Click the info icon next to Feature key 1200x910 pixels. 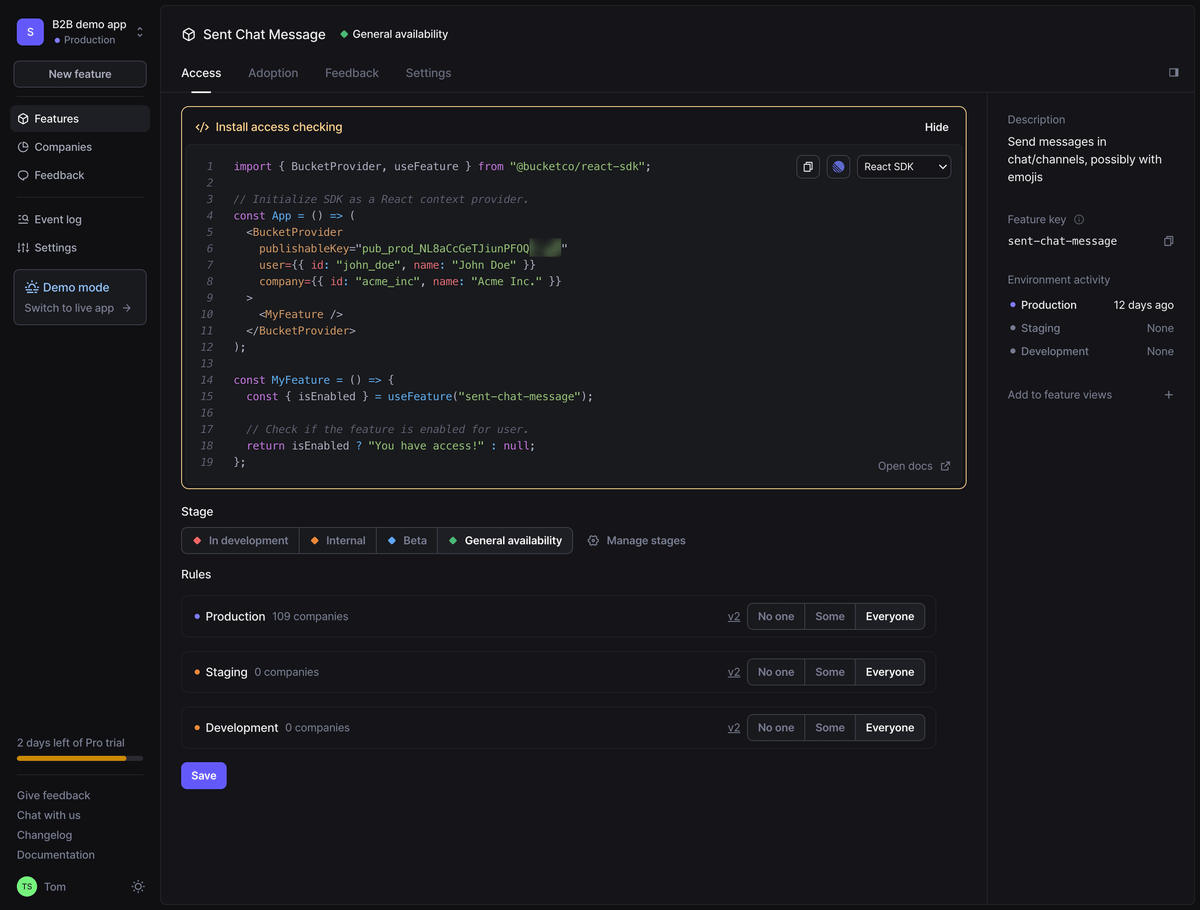coord(1079,220)
